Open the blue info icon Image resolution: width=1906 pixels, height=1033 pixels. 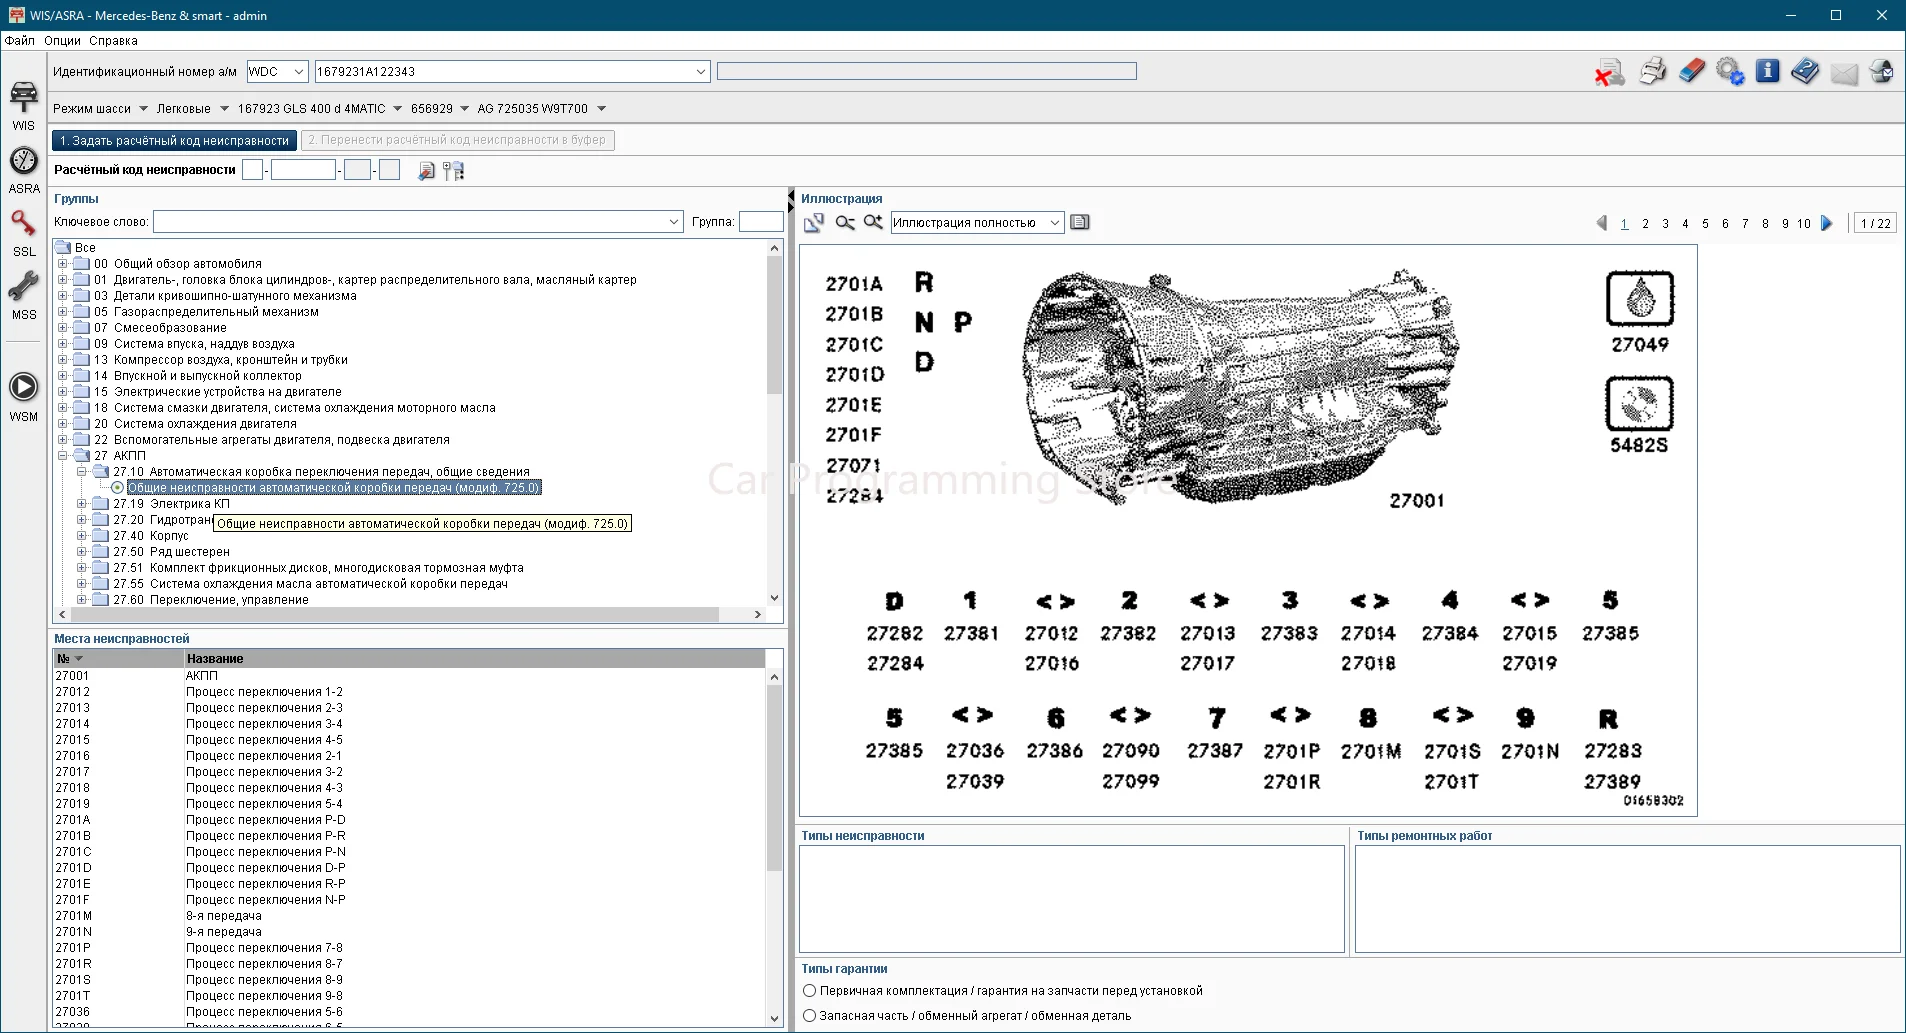click(x=1767, y=72)
